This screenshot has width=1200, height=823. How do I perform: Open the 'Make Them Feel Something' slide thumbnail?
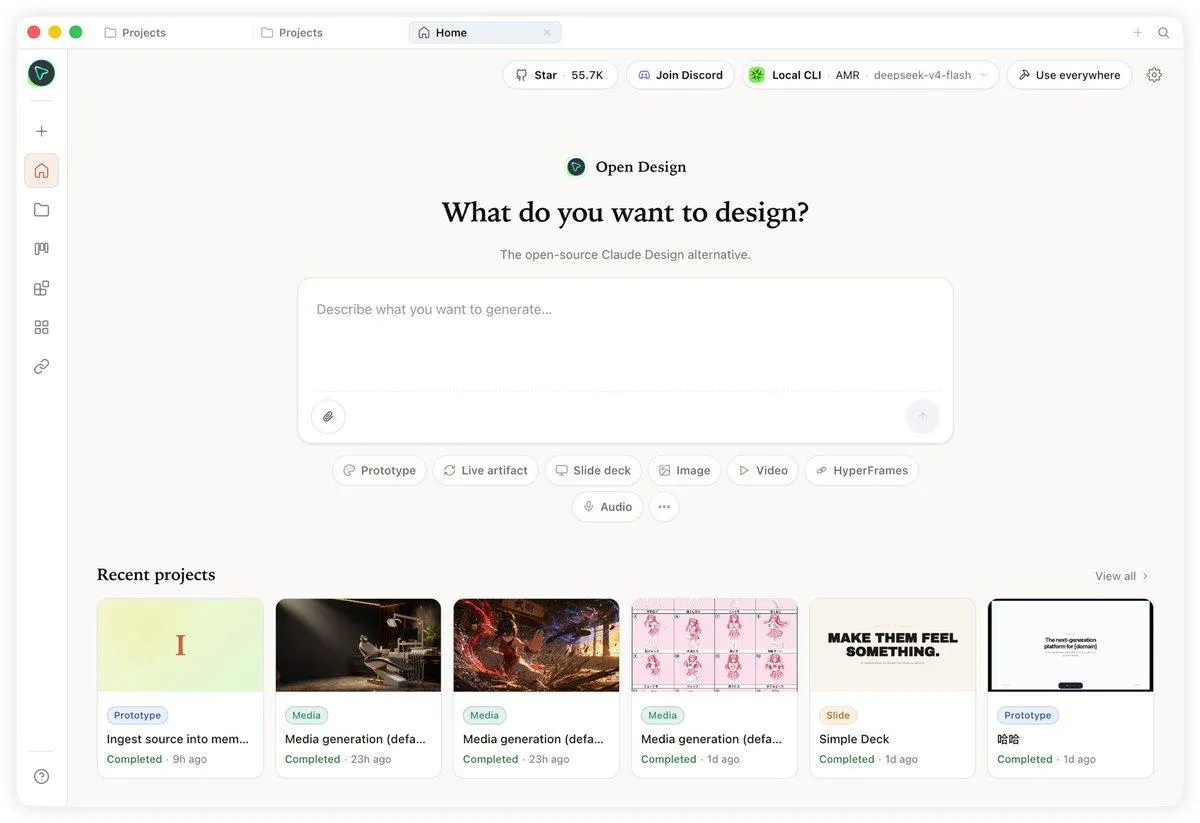point(892,645)
